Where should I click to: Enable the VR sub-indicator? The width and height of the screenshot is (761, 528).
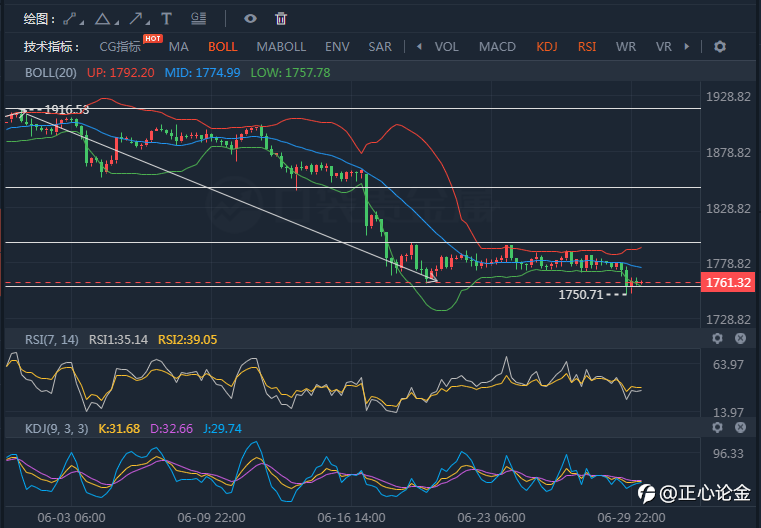pyautogui.click(x=663, y=47)
